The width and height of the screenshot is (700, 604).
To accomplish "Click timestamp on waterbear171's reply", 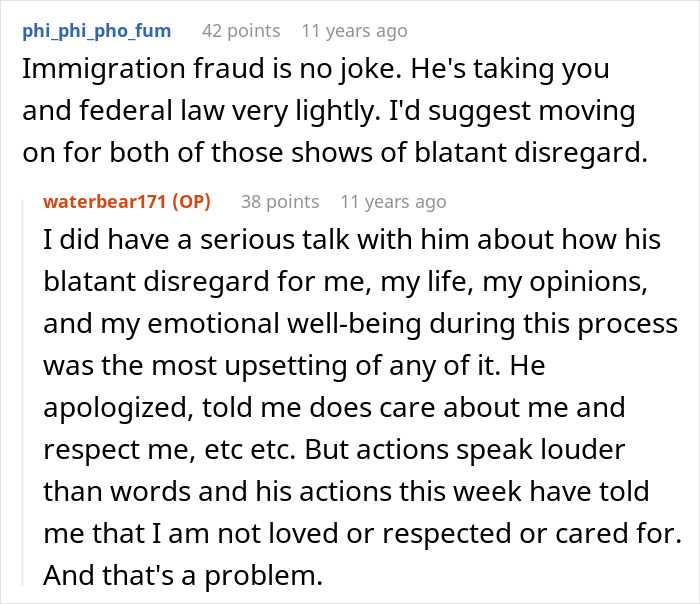I will (393, 202).
